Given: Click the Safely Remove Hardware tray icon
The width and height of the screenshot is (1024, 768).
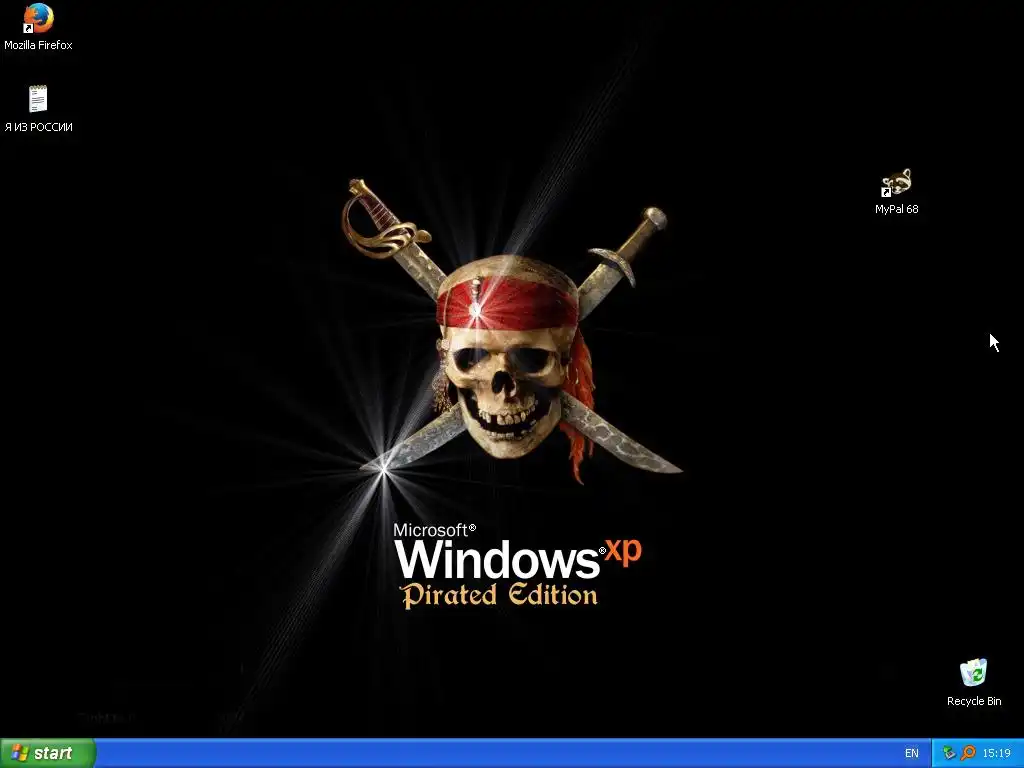Looking at the screenshot, I should click(x=949, y=753).
